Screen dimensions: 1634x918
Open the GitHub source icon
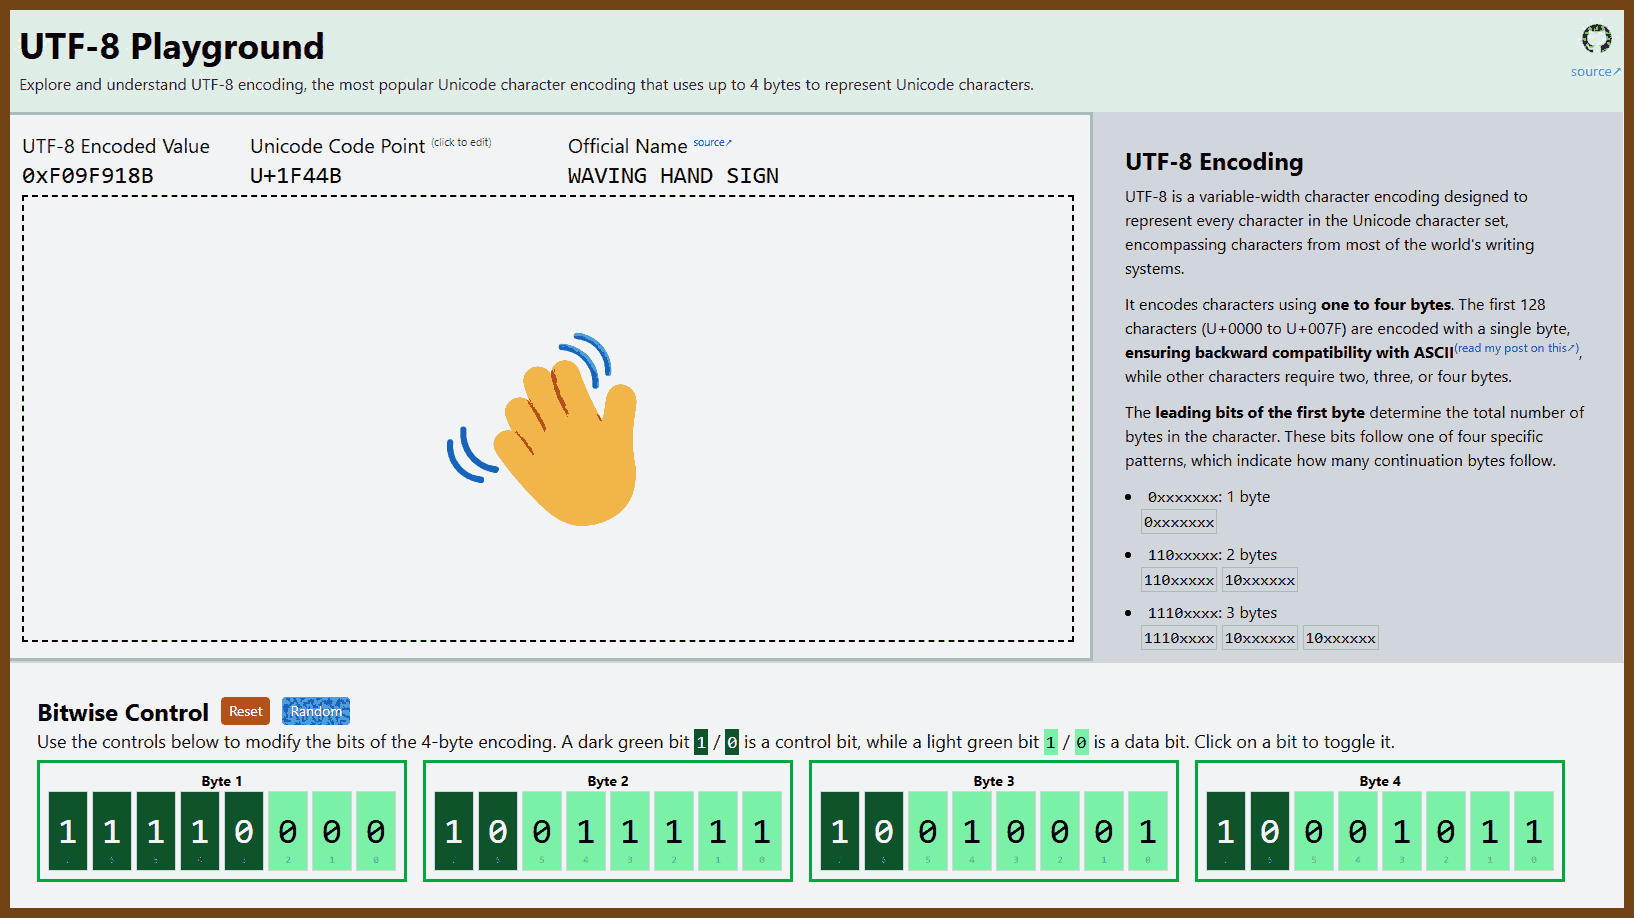[x=1596, y=39]
